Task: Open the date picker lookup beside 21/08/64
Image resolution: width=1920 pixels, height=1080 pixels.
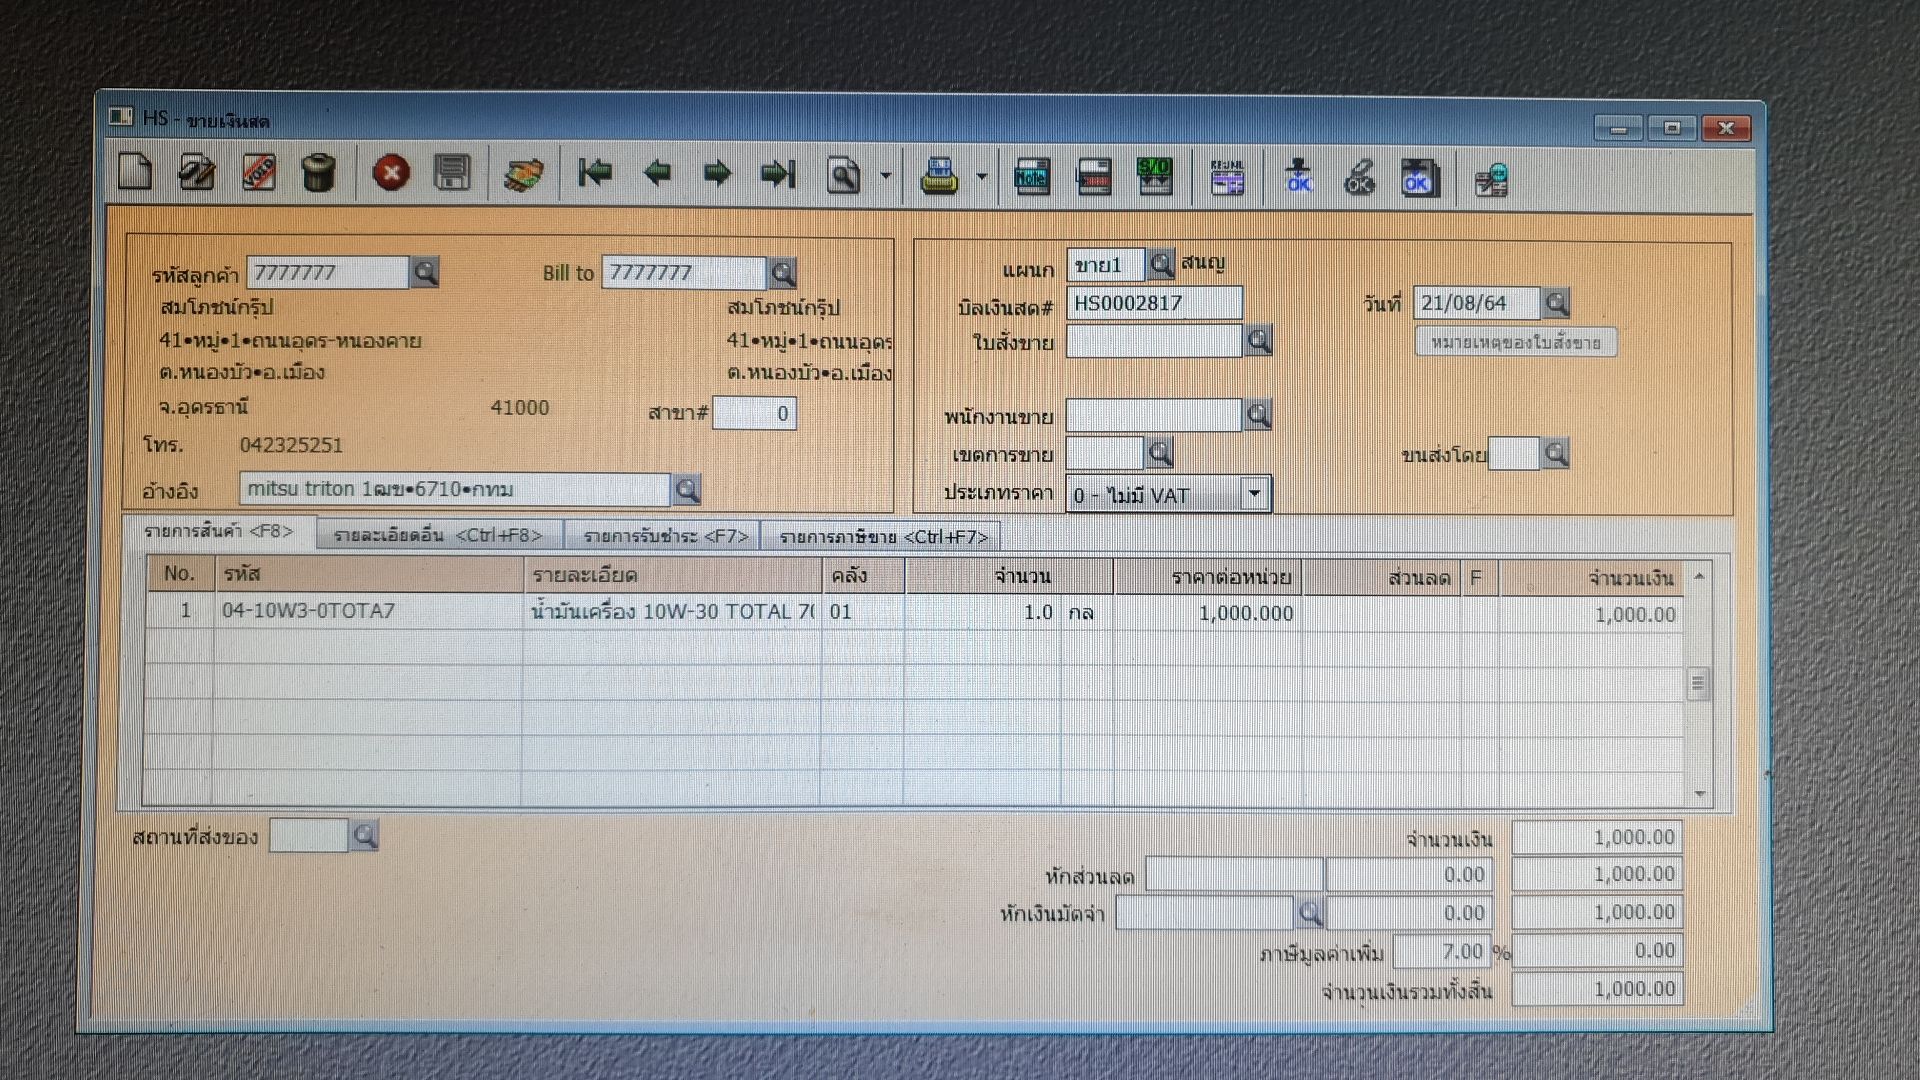Action: tap(1556, 302)
